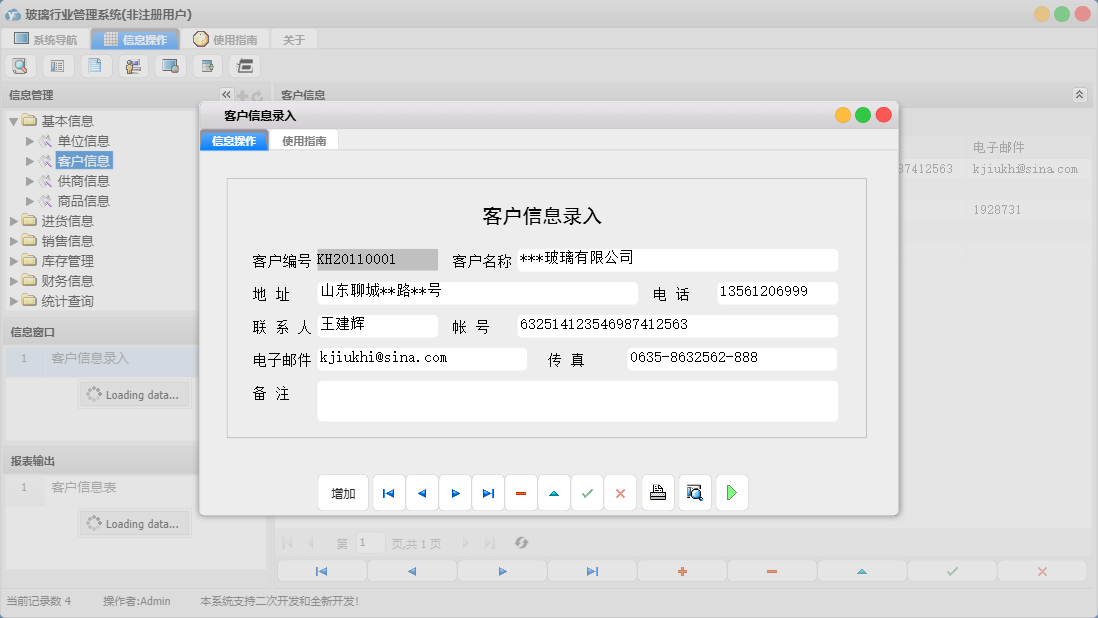Select the search magnifier toolbar icon
Image resolution: width=1098 pixels, height=618 pixels.
point(20,65)
